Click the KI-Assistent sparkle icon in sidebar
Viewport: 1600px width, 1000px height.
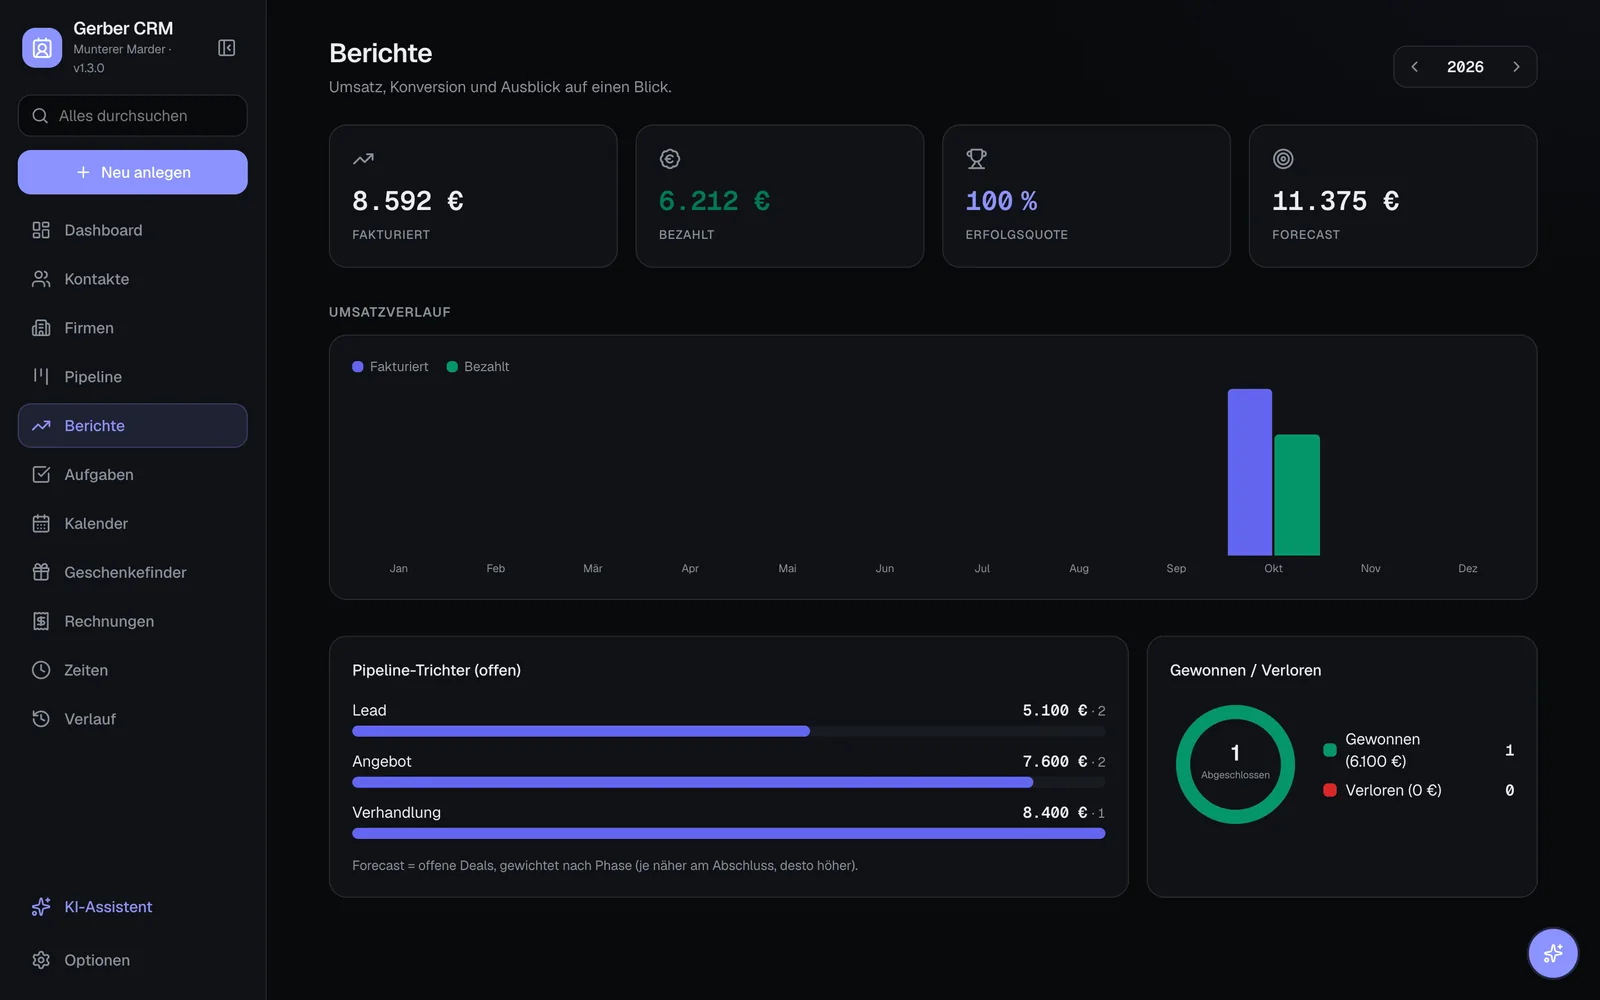41,907
